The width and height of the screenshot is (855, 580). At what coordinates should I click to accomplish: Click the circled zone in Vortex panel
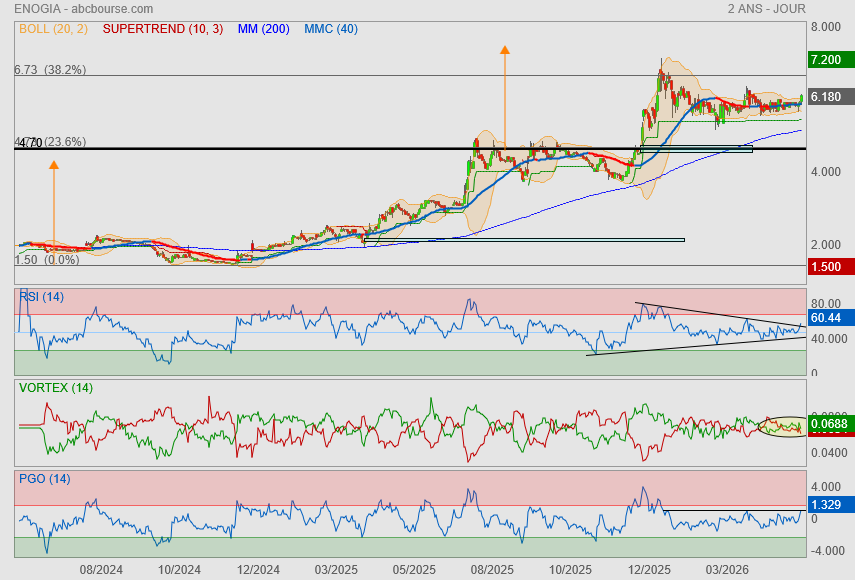783,427
